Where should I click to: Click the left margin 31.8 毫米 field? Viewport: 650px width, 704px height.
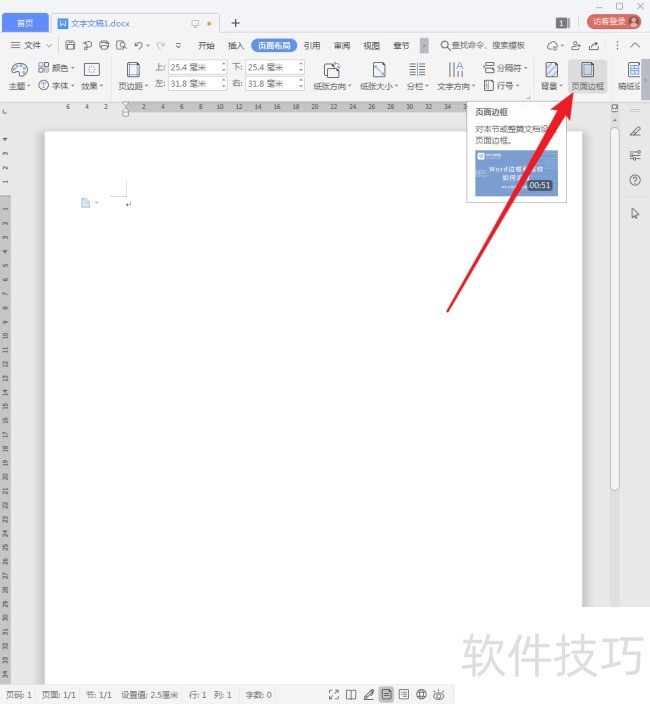pyautogui.click(x=194, y=84)
